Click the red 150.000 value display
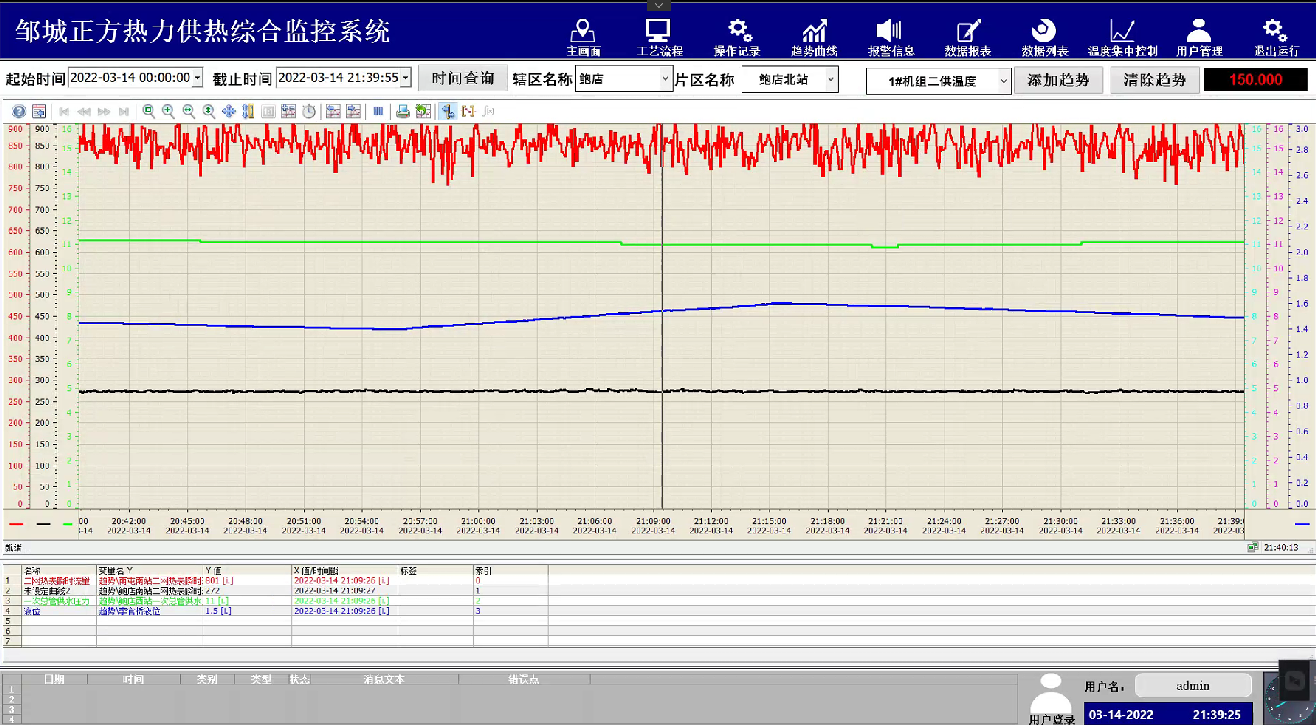The image size is (1316, 725). [x=1255, y=80]
